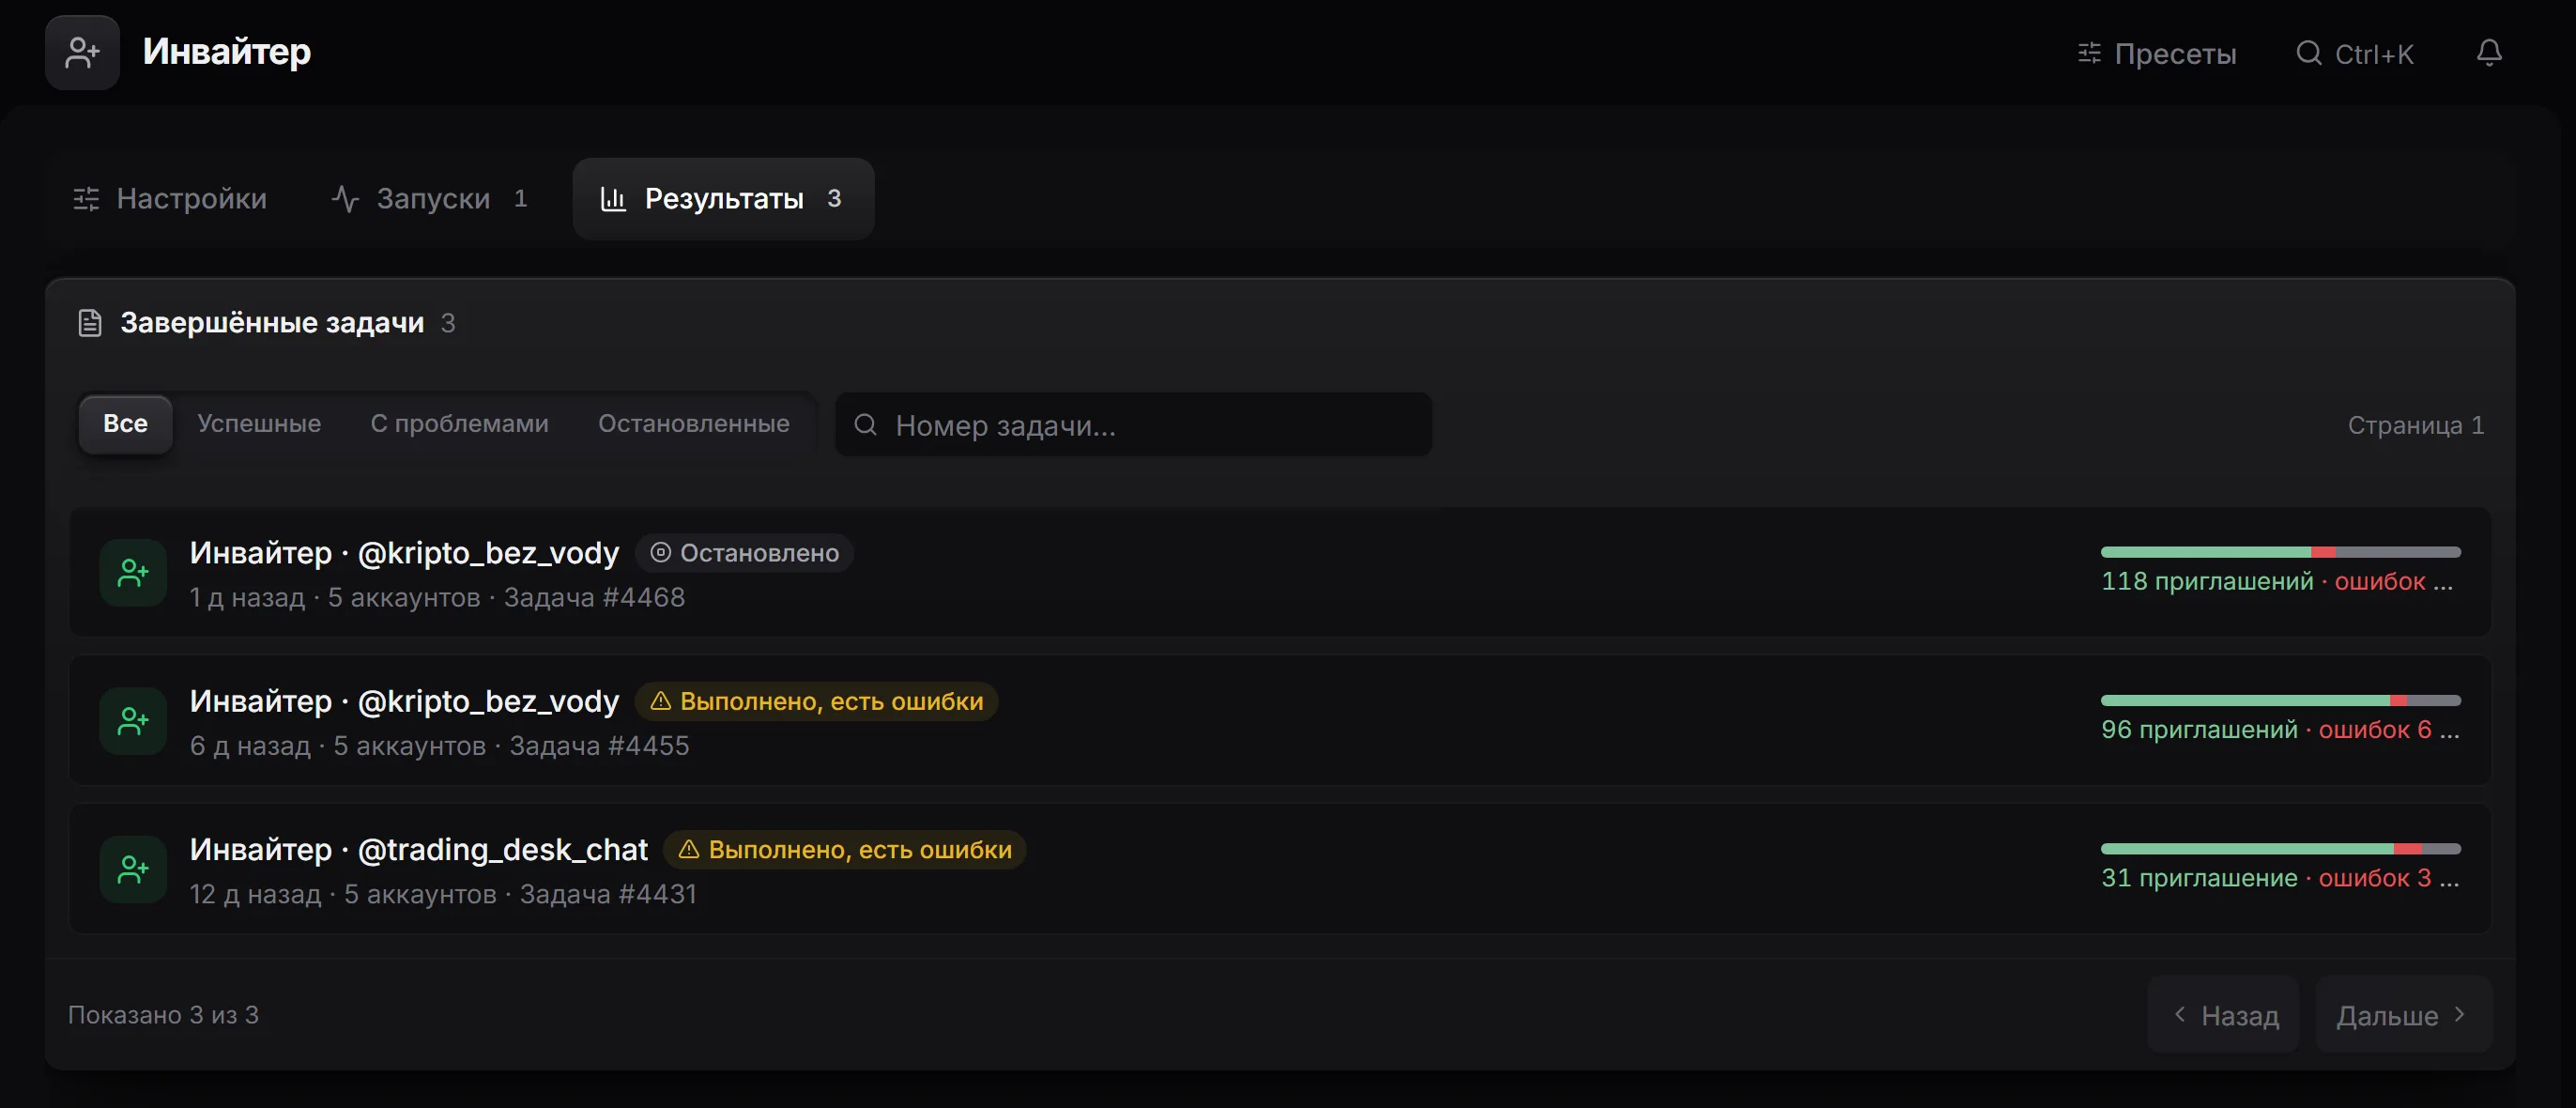This screenshot has height=1108, width=2576.
Task: Filter by С проблемами tasks
Action: [459, 424]
